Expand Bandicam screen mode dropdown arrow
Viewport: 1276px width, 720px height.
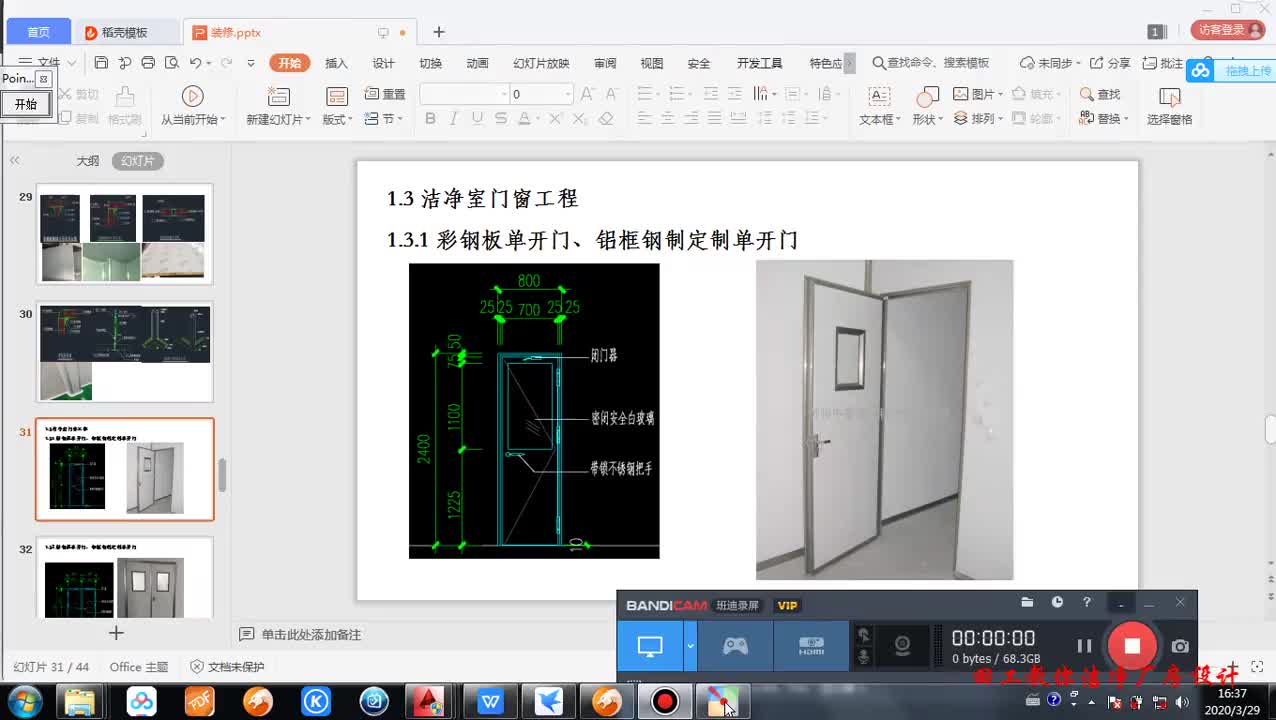click(x=690, y=646)
